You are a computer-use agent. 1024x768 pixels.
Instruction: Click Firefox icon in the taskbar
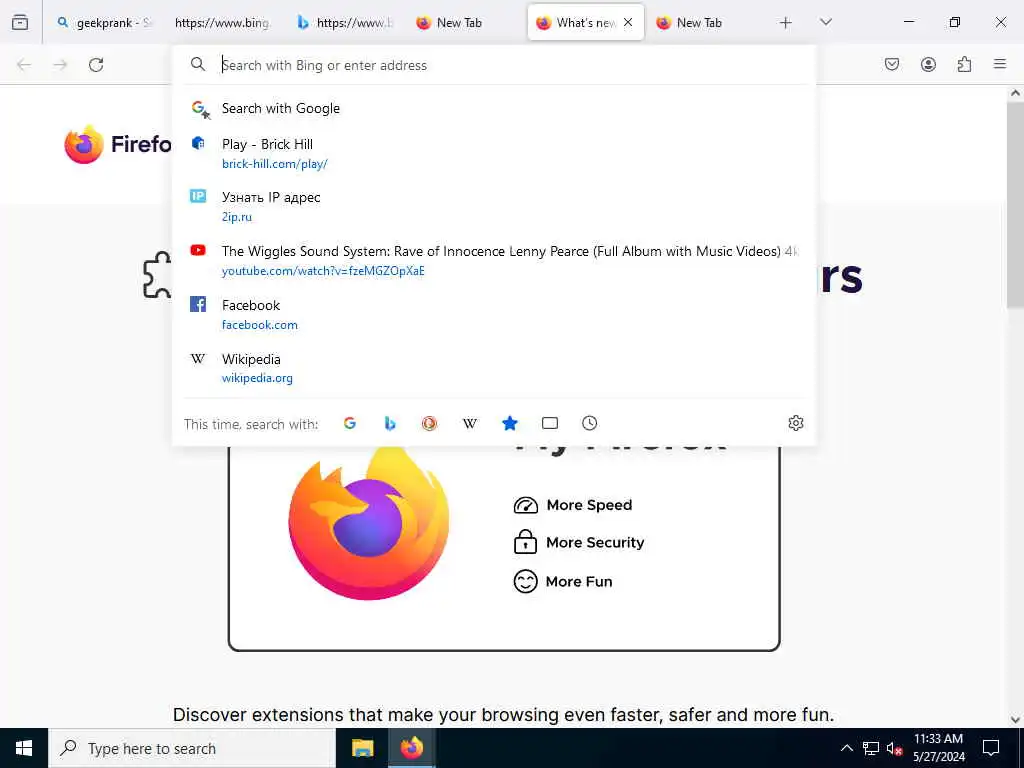pos(411,748)
